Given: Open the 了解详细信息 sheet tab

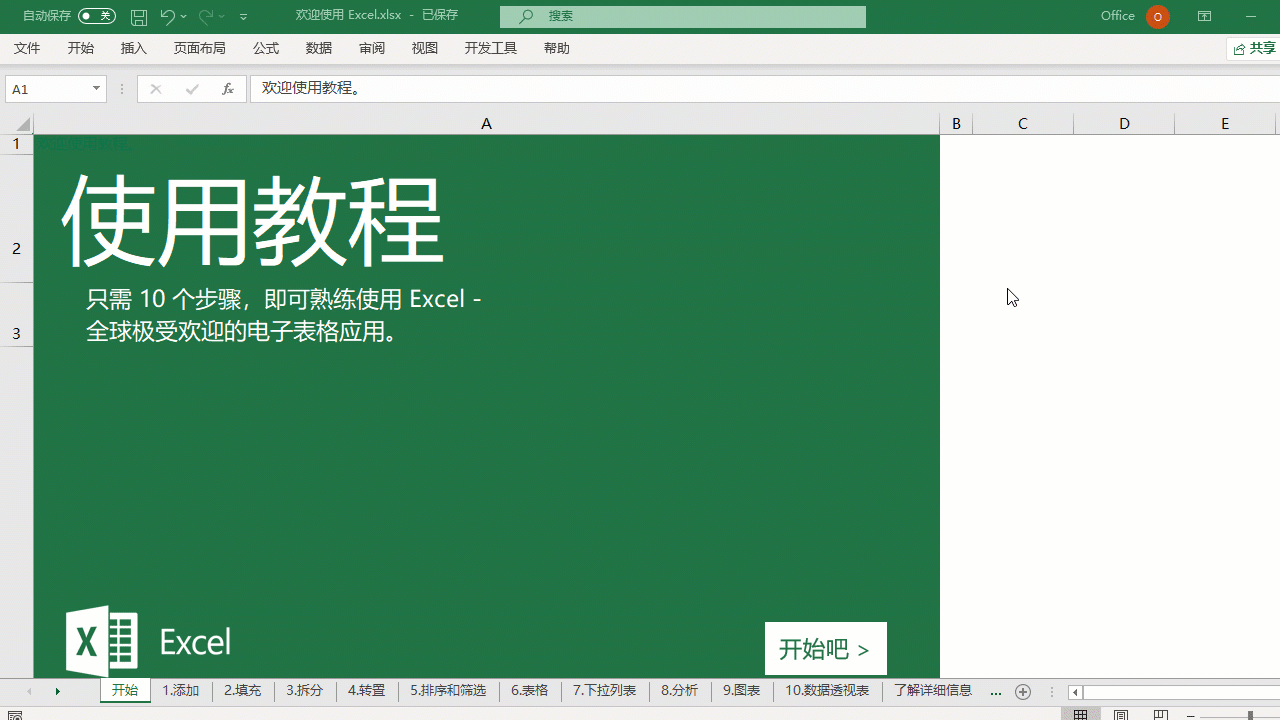Looking at the screenshot, I should point(933,690).
